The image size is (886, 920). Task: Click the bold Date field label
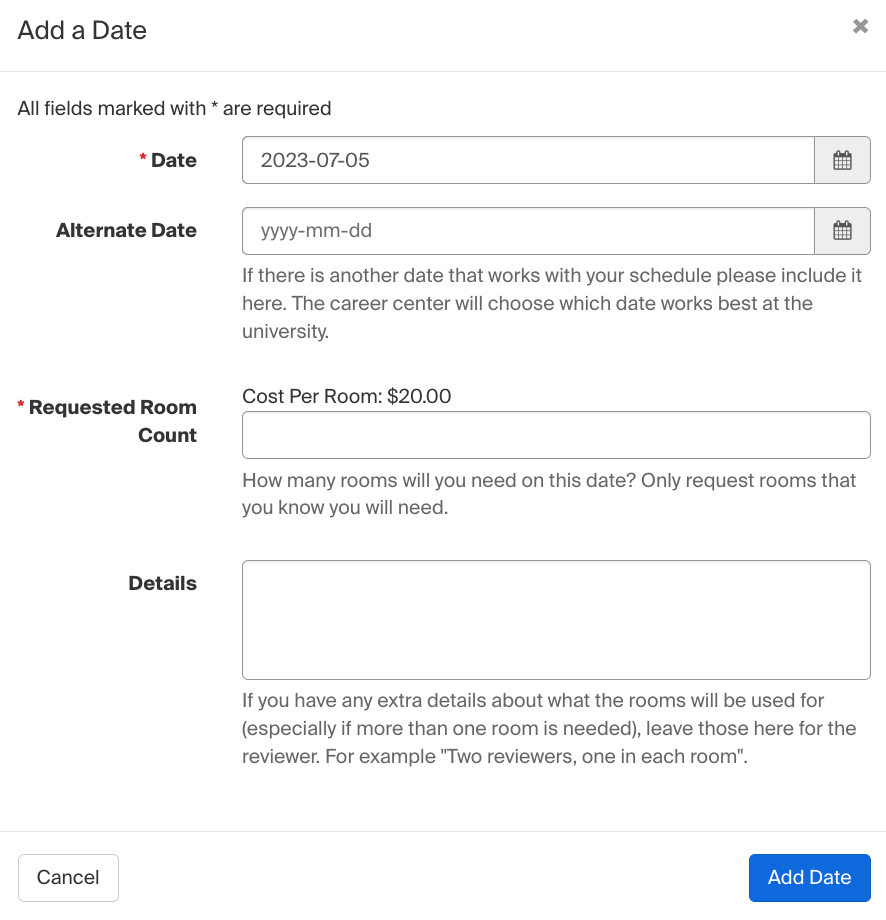[174, 161]
